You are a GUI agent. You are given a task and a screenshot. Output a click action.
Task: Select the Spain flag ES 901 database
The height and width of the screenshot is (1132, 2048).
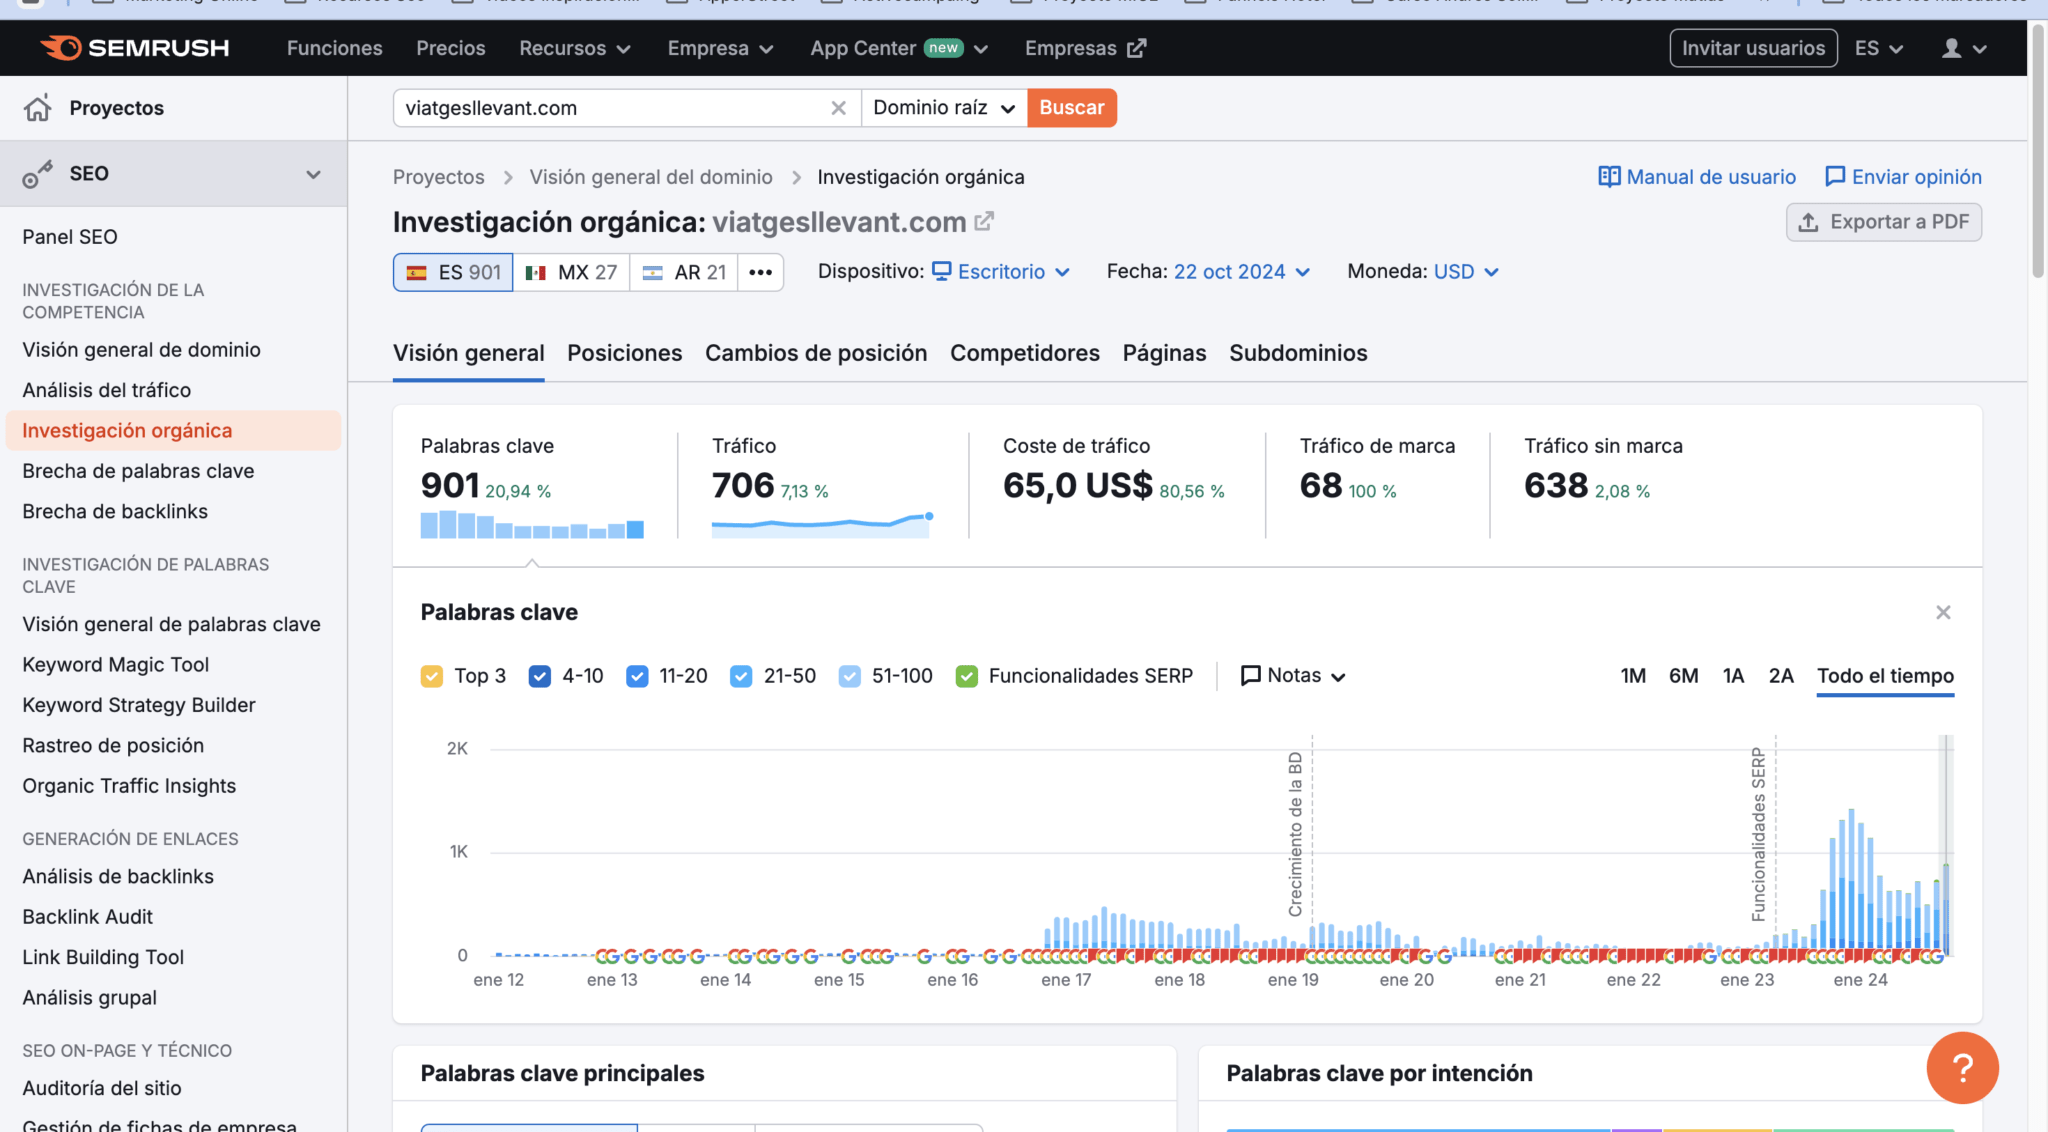(x=453, y=272)
